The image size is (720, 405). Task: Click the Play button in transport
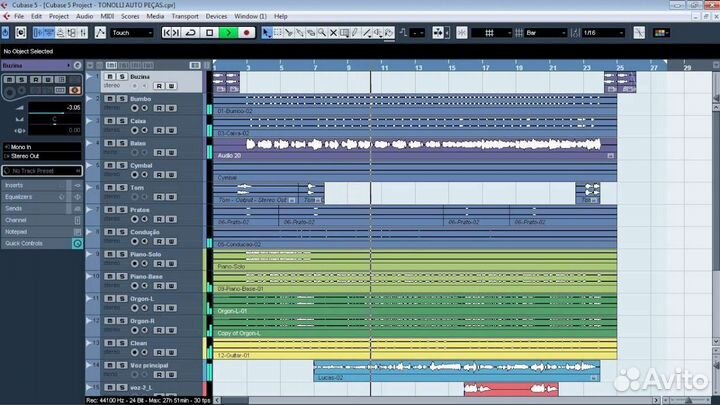click(228, 33)
